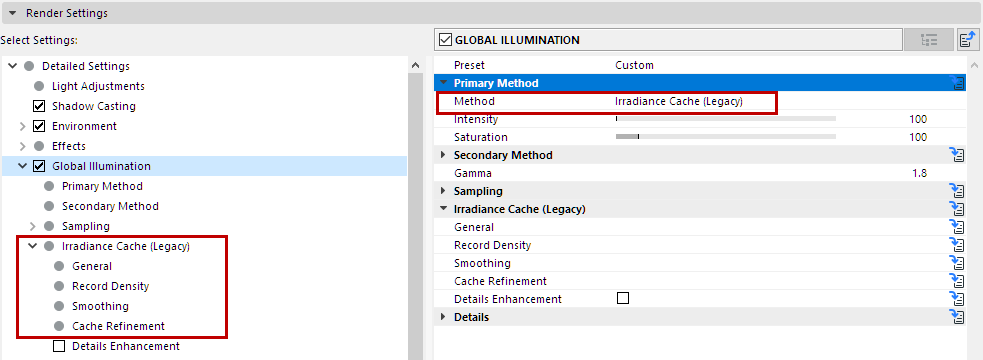The height and width of the screenshot is (360, 983).
Task: Click the export settings icon at top right
Action: click(969, 40)
